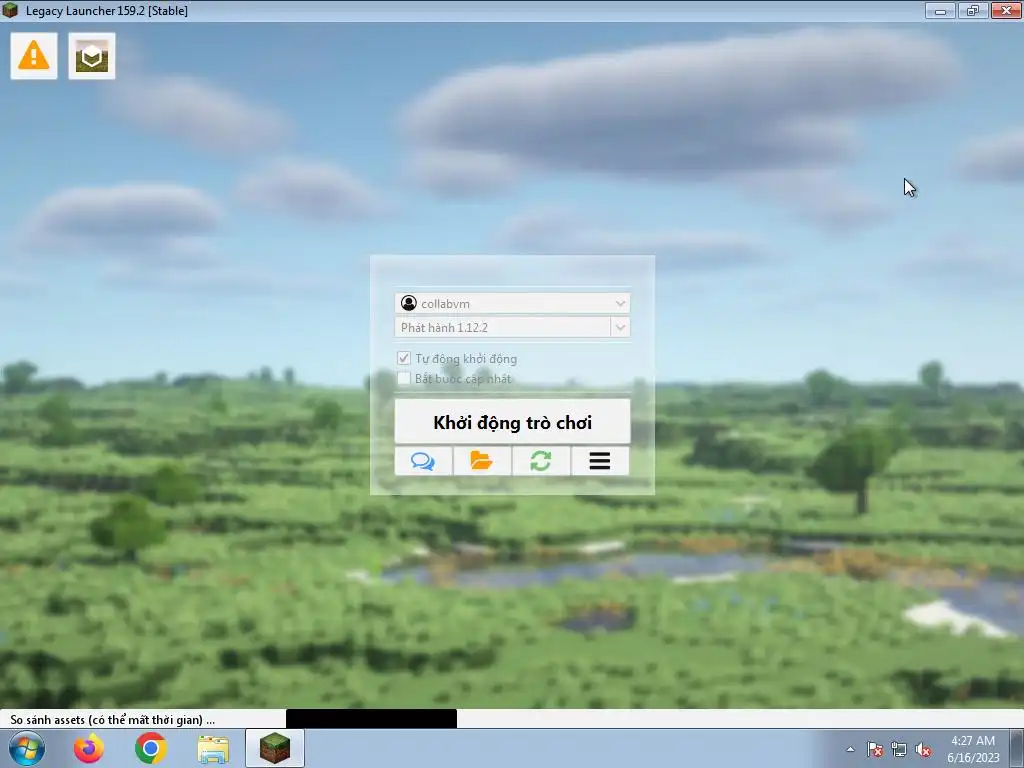Minimize the Legacy Launcher window
The width and height of the screenshot is (1024, 768).
click(x=940, y=10)
